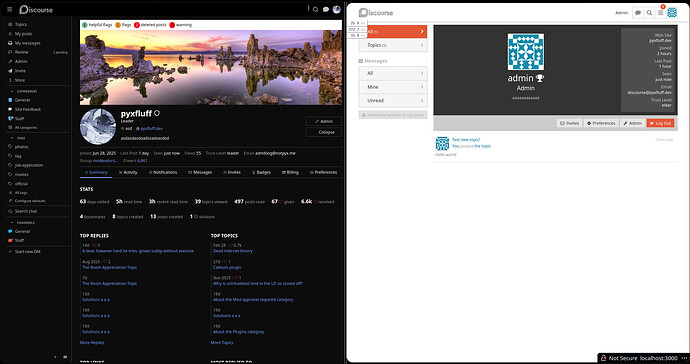Select the job-application tag
The height and width of the screenshot is (364, 690).
[29, 165]
